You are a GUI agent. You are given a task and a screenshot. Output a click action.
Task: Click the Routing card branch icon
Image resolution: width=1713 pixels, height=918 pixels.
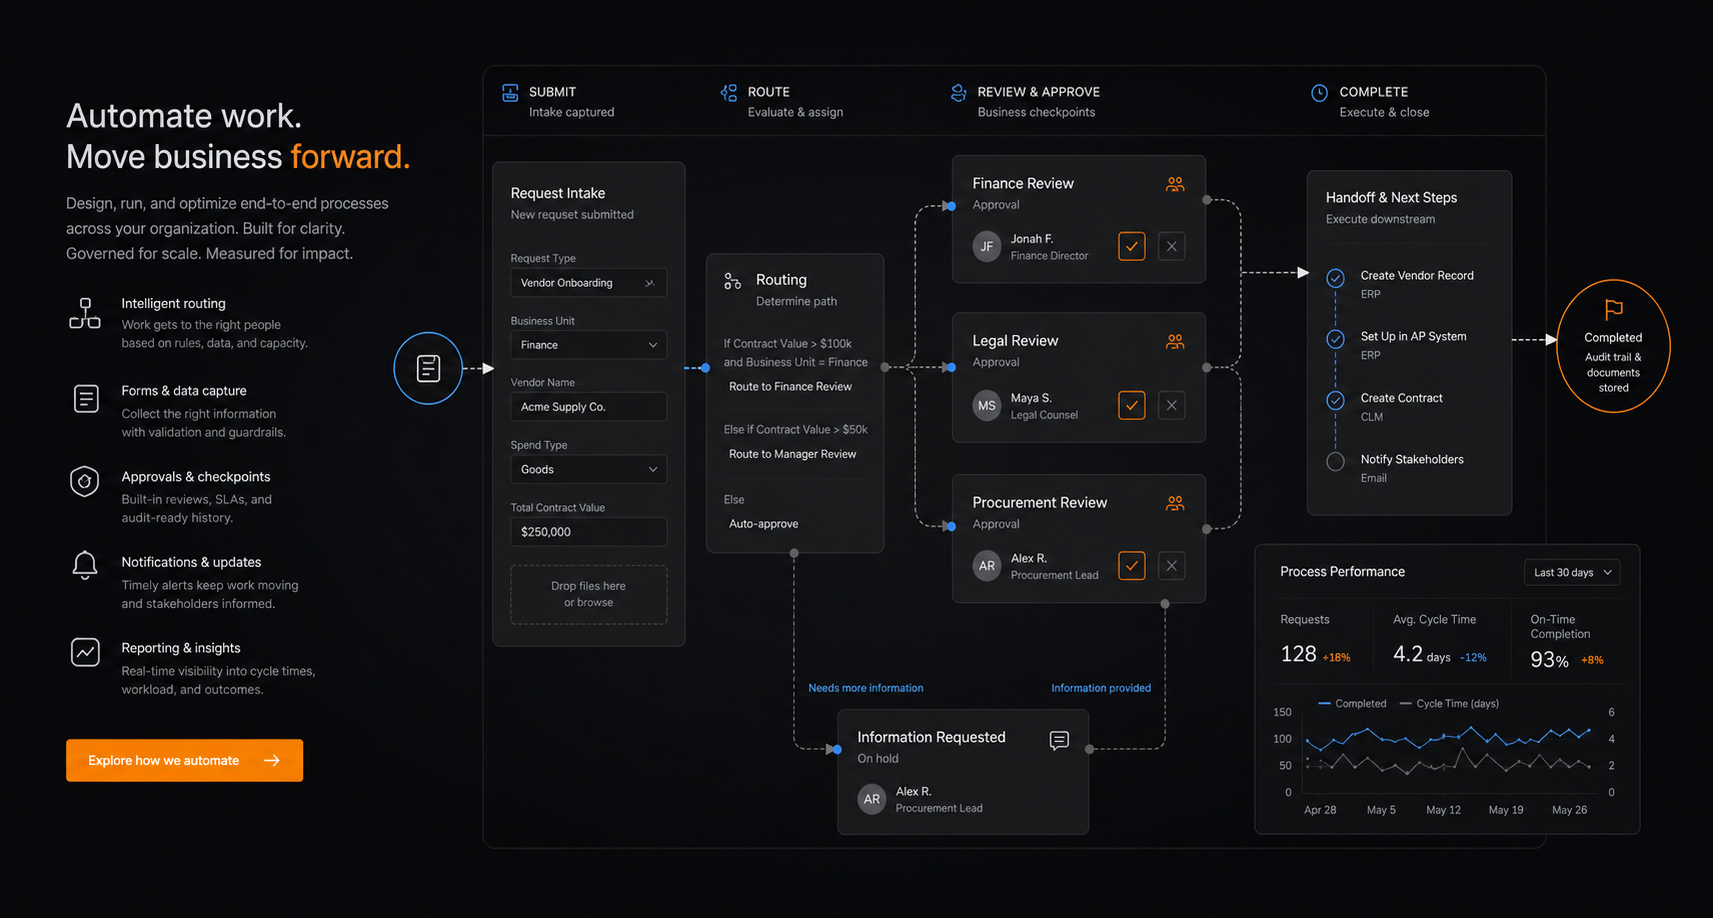pyautogui.click(x=733, y=281)
